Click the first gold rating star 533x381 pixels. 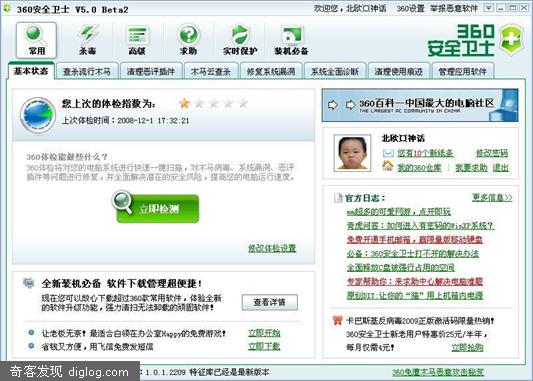pyautogui.click(x=184, y=103)
